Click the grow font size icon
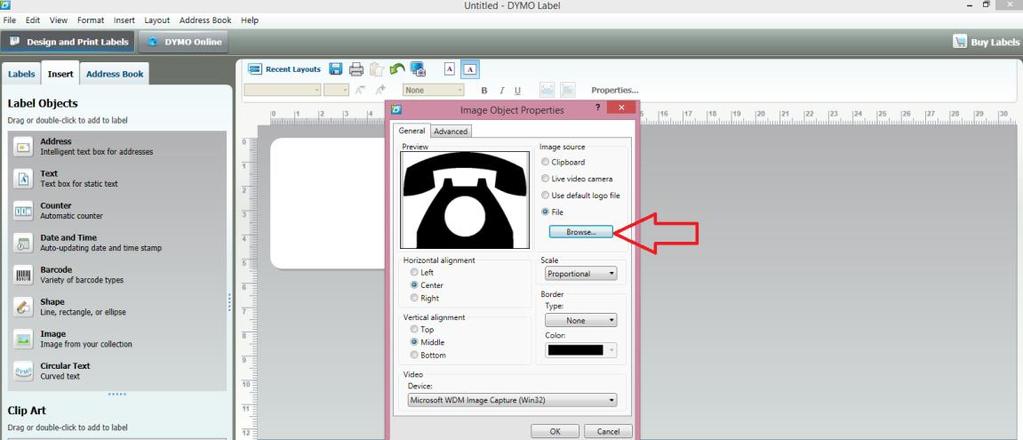The height and width of the screenshot is (440, 1023). coord(380,90)
